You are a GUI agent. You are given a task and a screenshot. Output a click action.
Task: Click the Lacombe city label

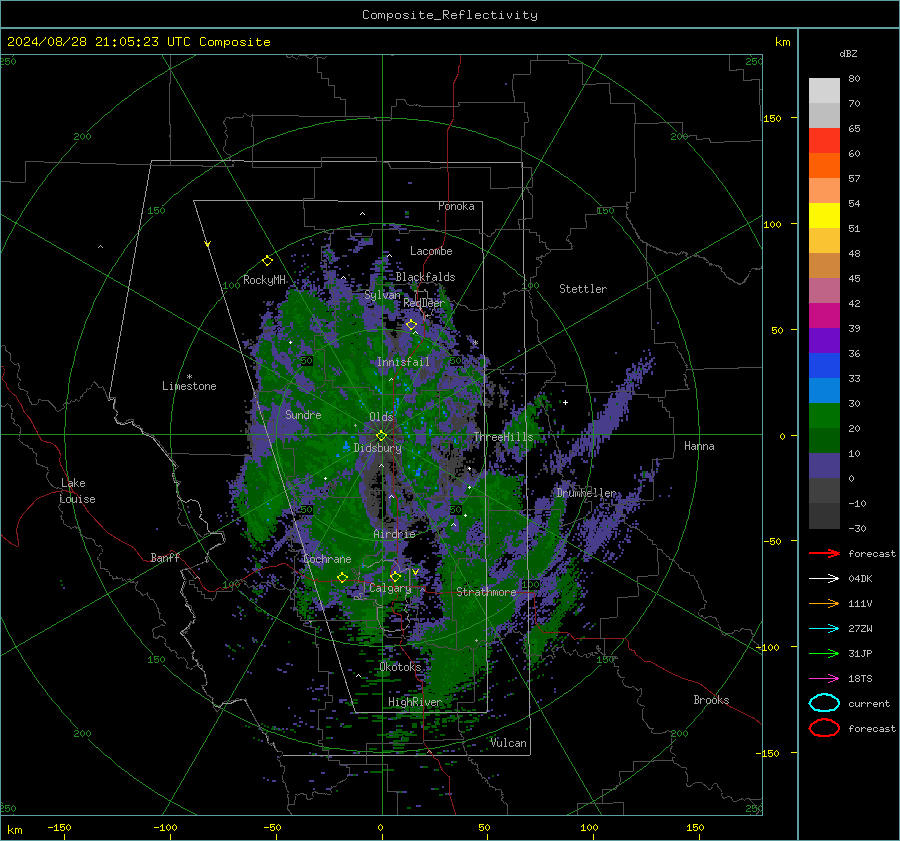pos(431,251)
